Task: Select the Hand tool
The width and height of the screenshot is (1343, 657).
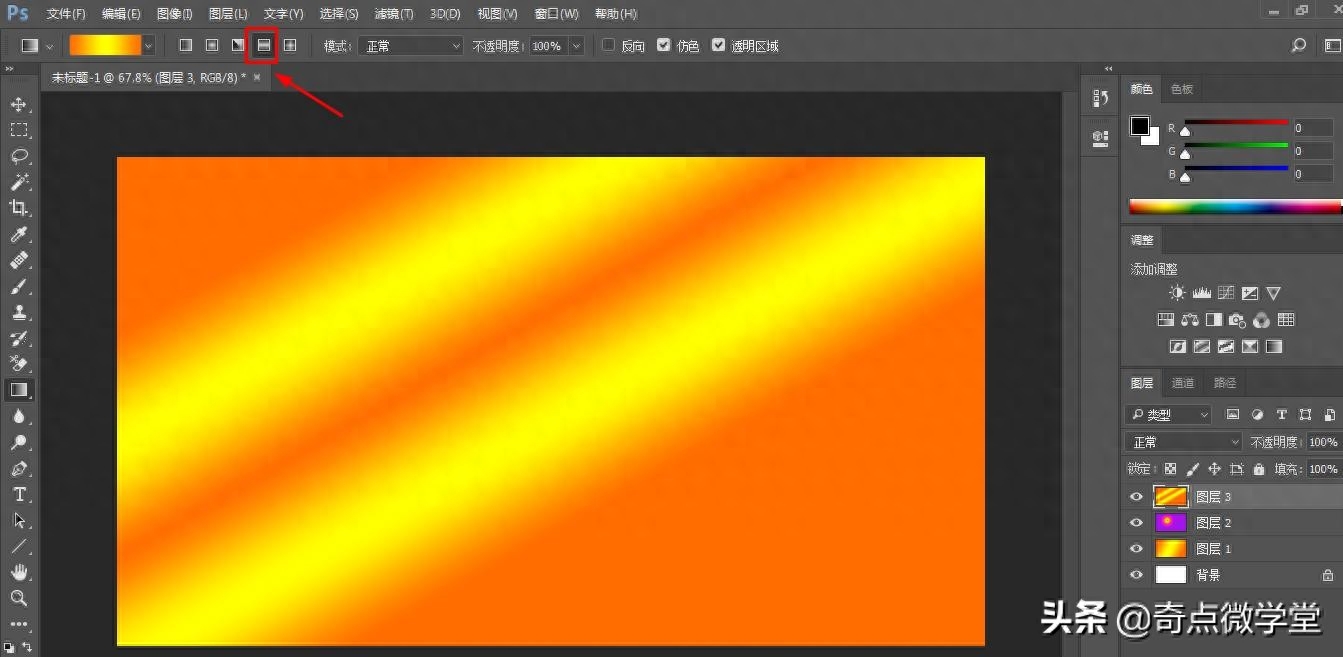Action: coord(19,572)
